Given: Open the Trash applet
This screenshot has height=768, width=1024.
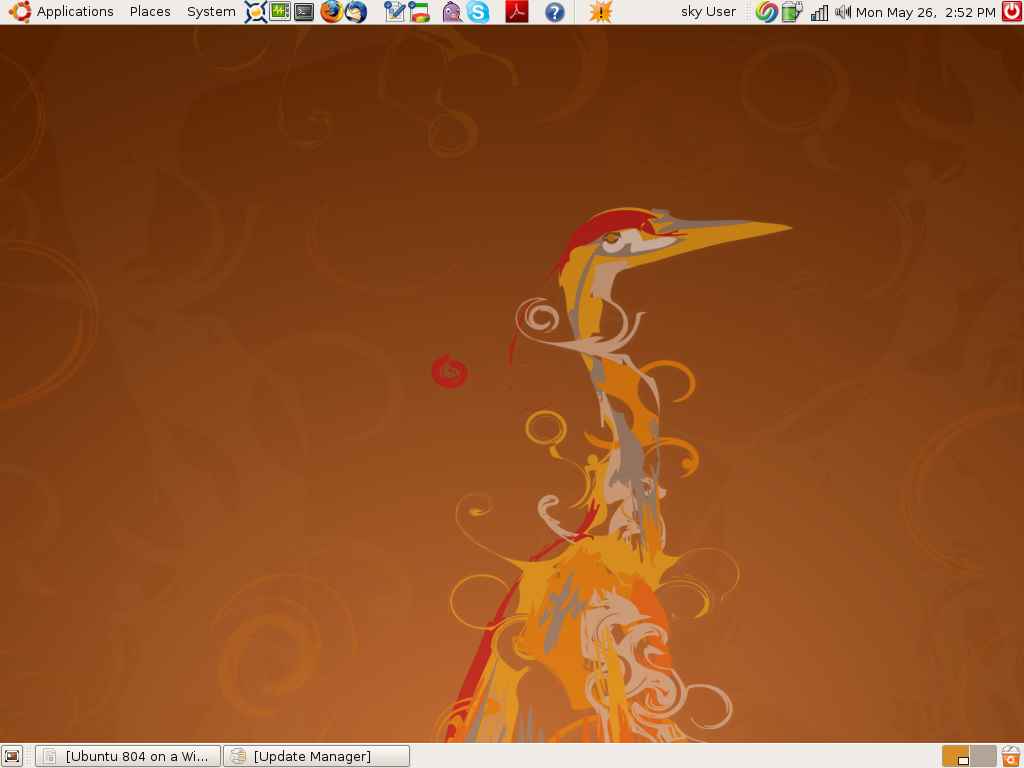Looking at the screenshot, I should tap(1011, 756).
